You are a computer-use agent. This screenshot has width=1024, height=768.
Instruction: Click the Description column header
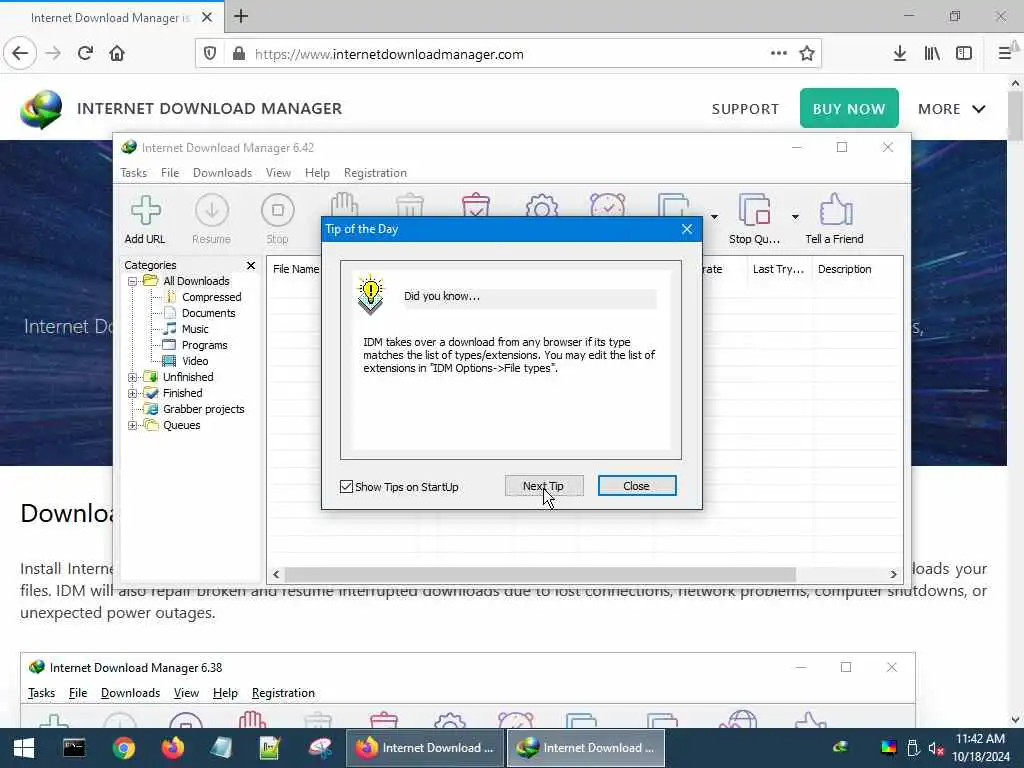pyautogui.click(x=844, y=269)
